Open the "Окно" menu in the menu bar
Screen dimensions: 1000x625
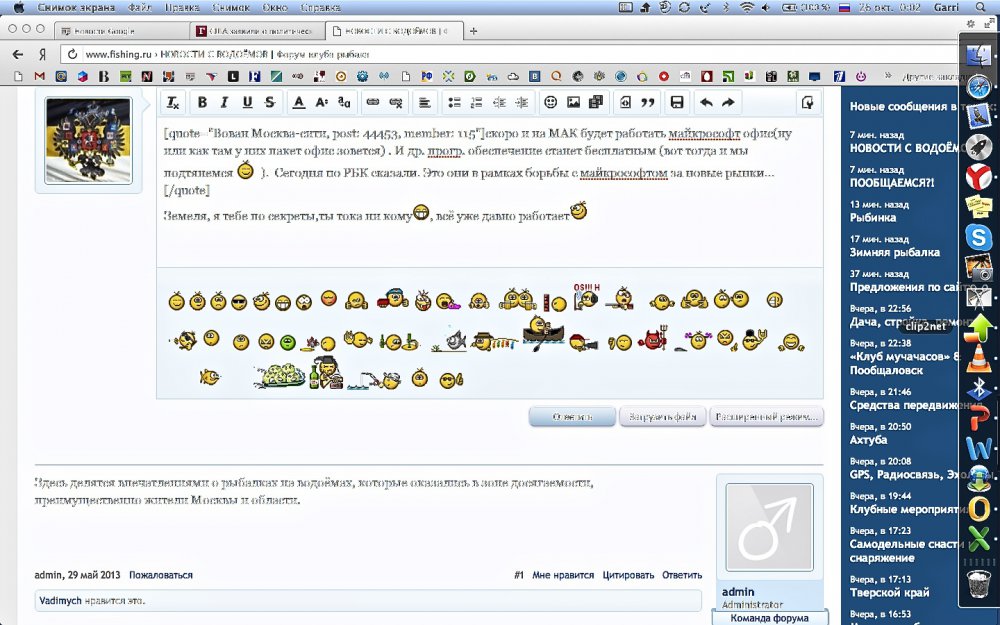(274, 7)
